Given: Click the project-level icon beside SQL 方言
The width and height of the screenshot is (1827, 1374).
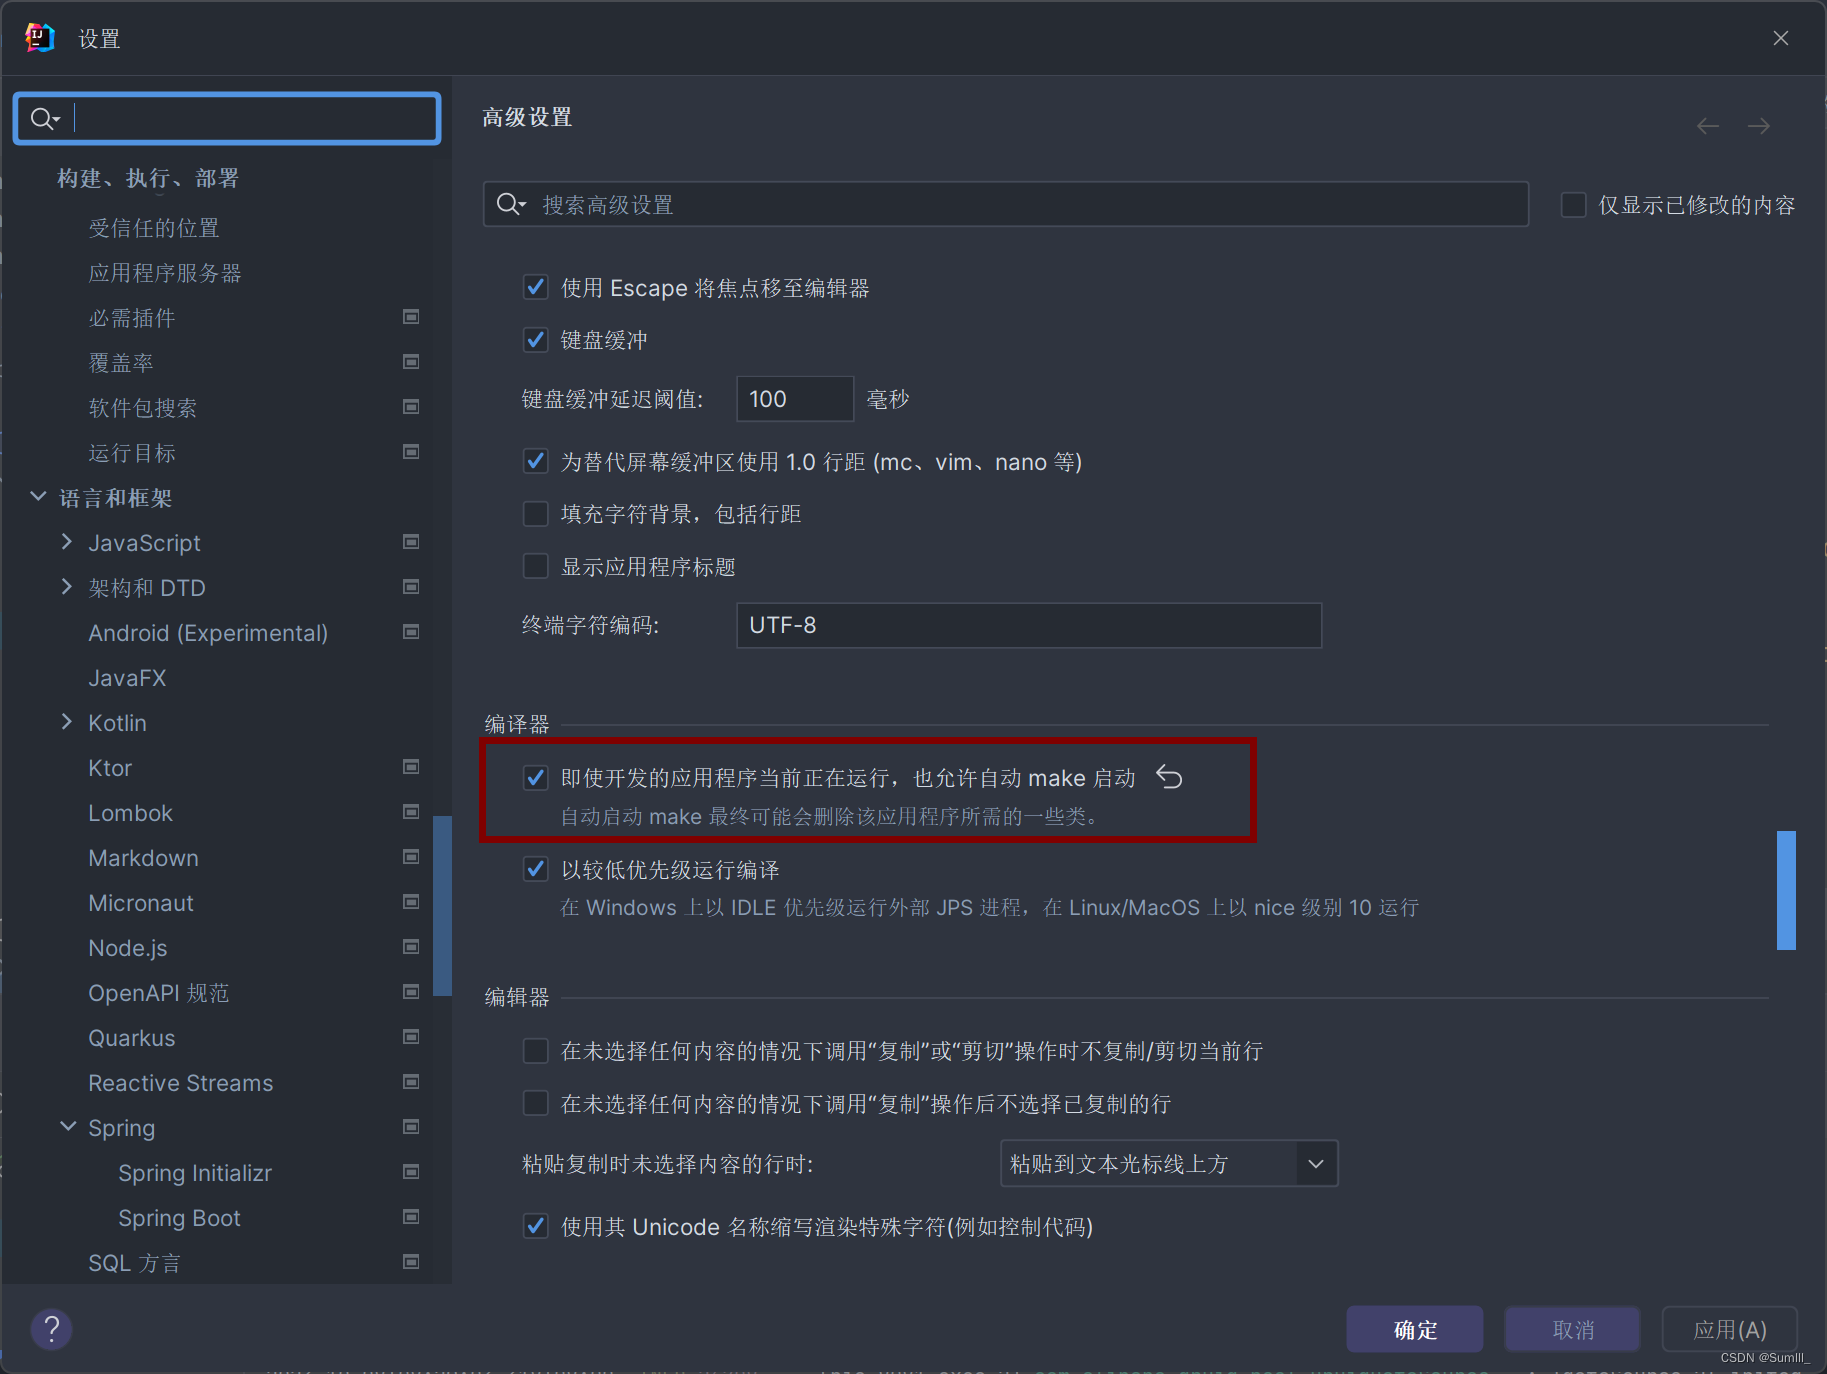Looking at the screenshot, I should tap(411, 1262).
